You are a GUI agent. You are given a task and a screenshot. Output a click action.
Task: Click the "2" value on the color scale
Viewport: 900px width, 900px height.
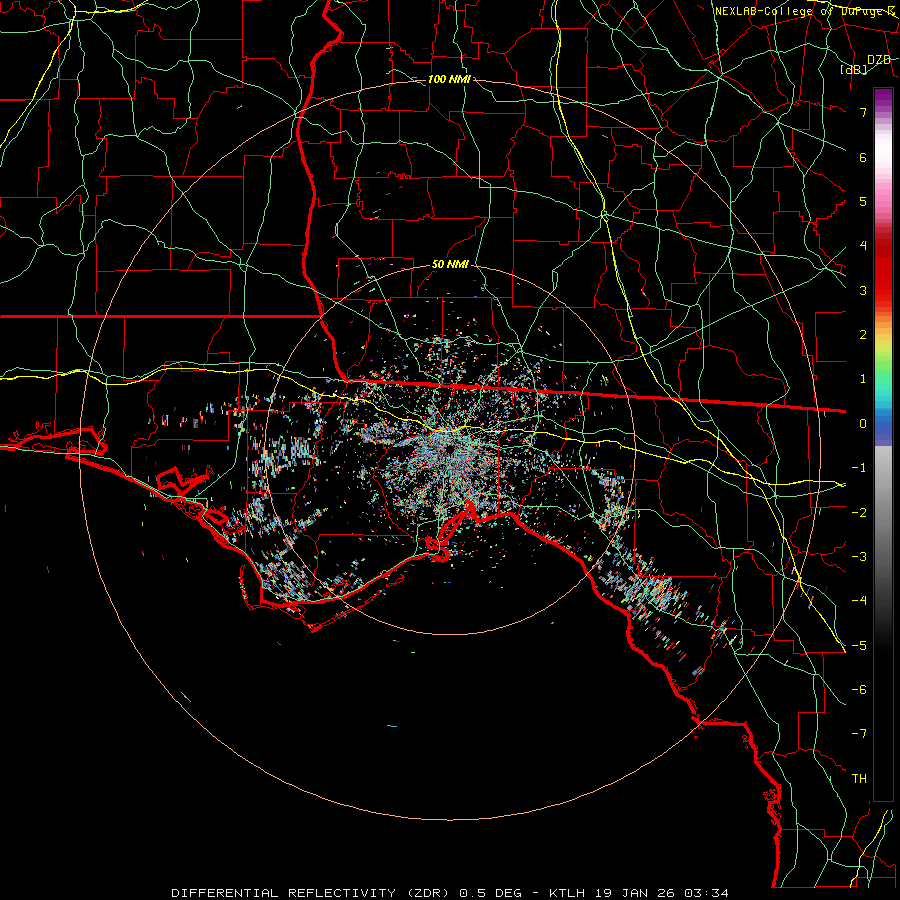[863, 335]
